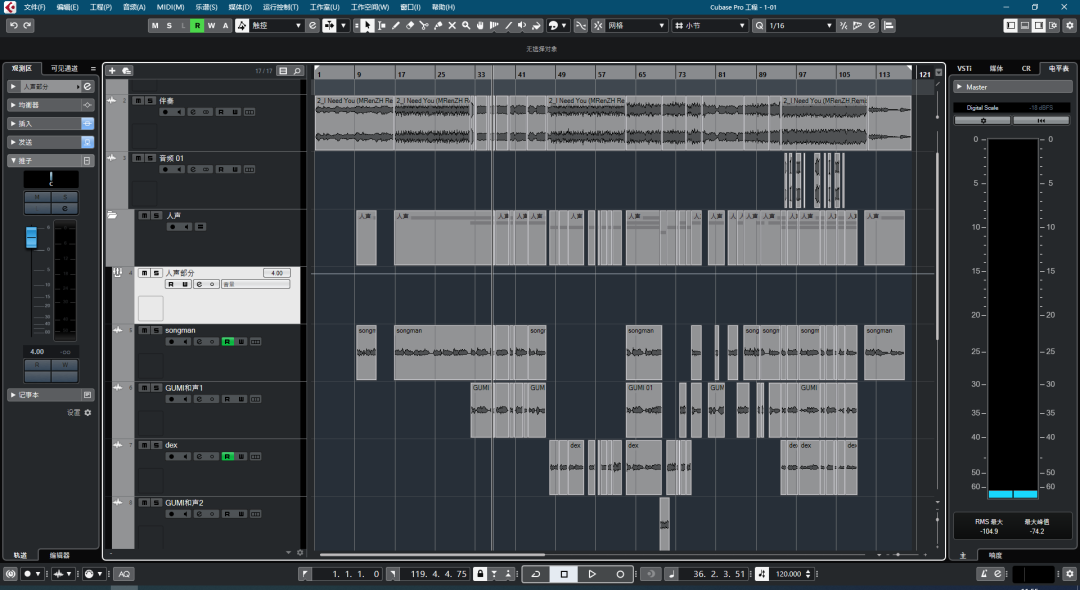Select the Line tool
Image resolution: width=1080 pixels, height=590 pixels.
tap(508, 25)
